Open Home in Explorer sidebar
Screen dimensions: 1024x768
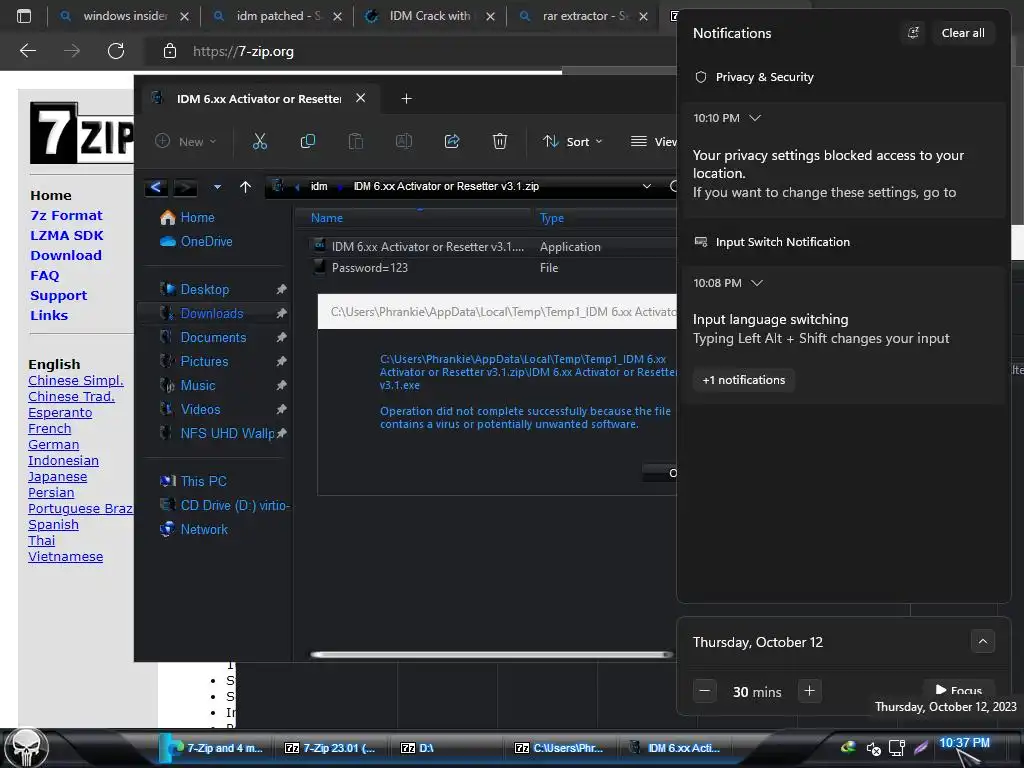point(197,217)
